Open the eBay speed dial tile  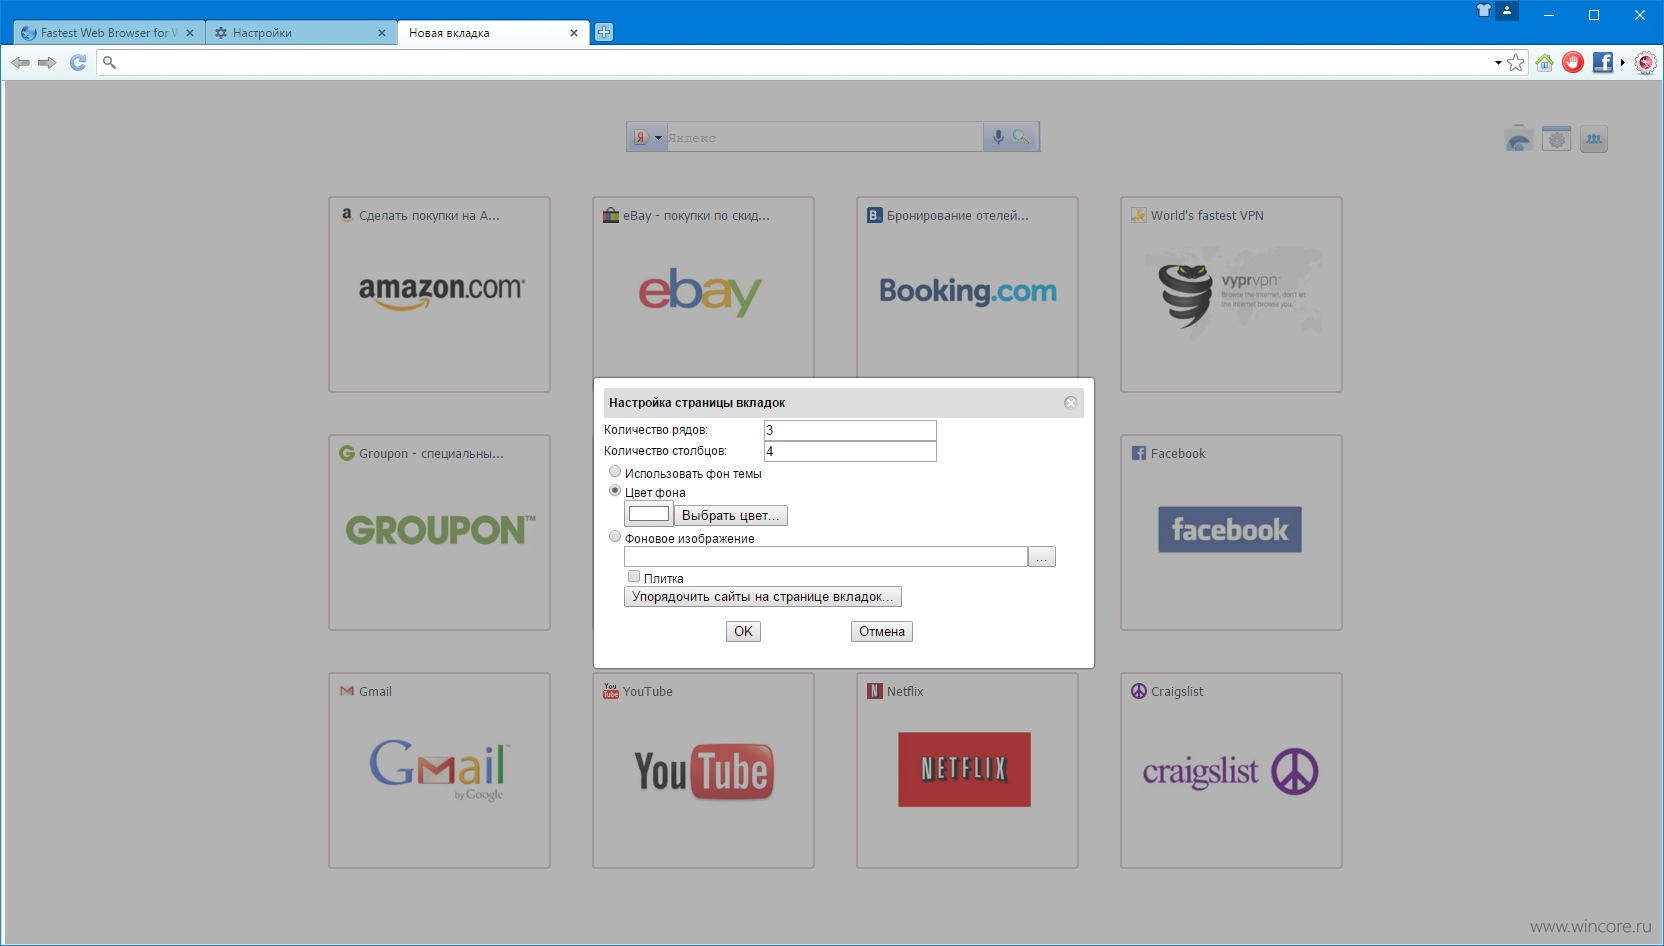(703, 287)
